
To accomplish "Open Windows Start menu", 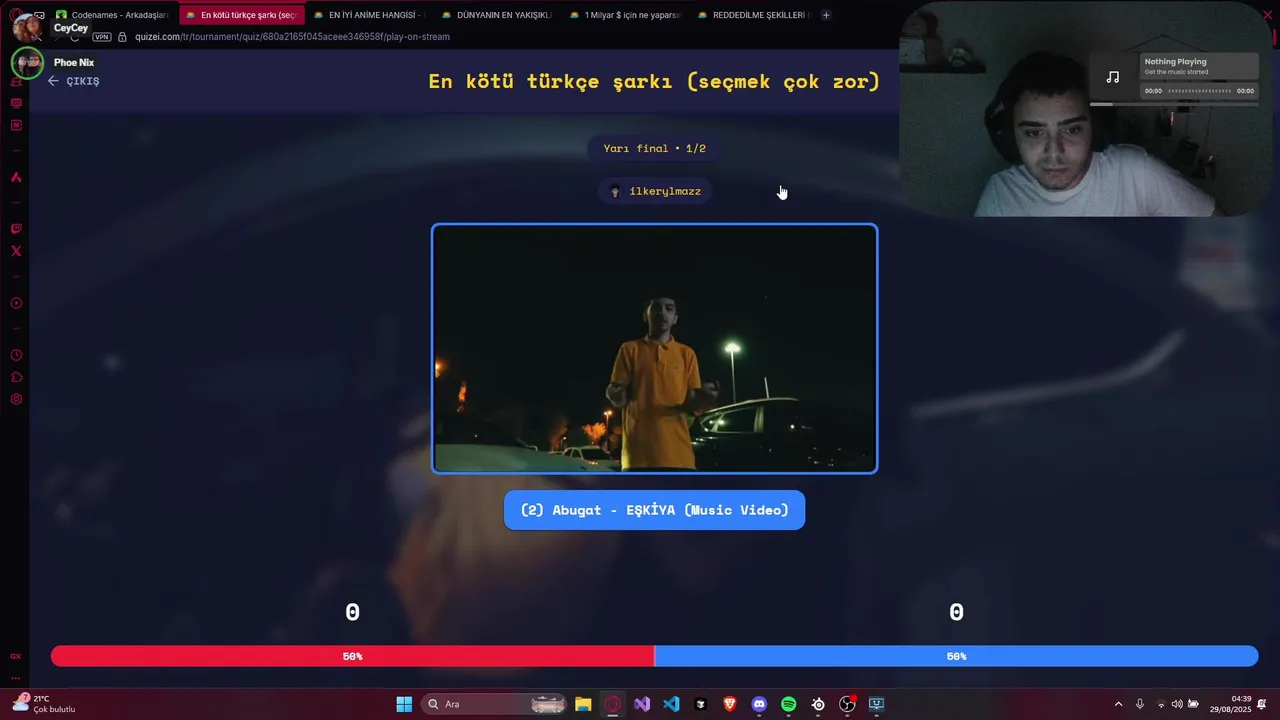I will coord(404,704).
